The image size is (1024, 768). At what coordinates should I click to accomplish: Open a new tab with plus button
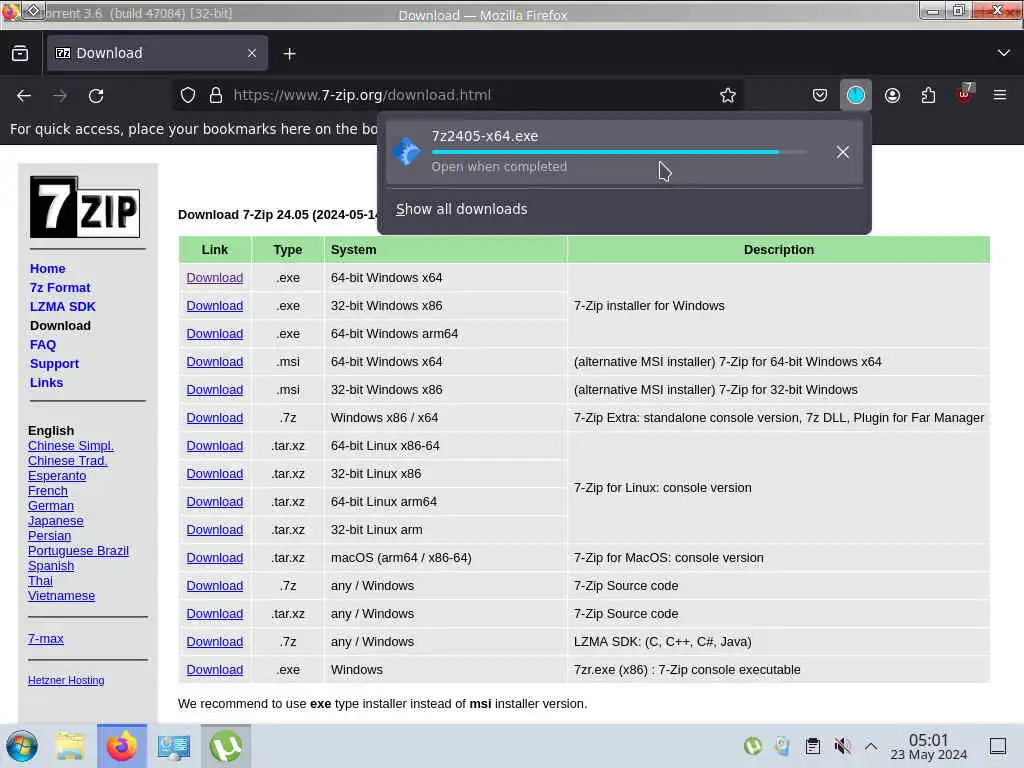(289, 54)
